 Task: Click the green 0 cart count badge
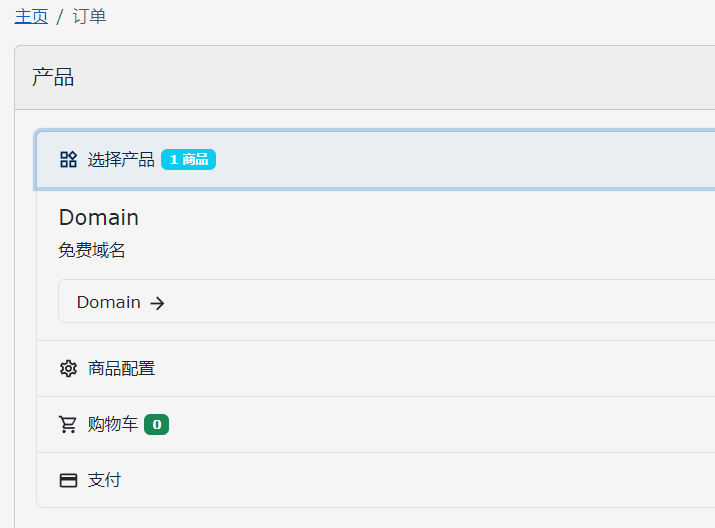(156, 424)
